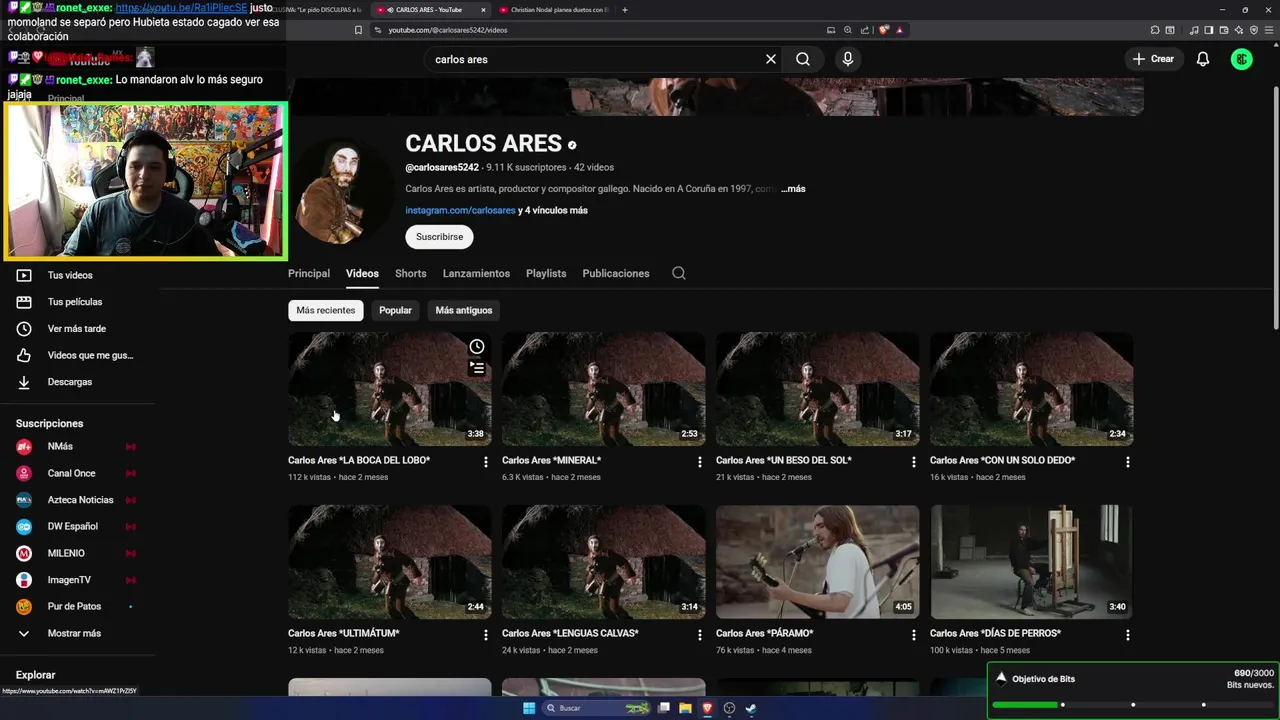Screen dimensions: 1280x720
Task: Open NMás subscription channel
Action: click(60, 446)
